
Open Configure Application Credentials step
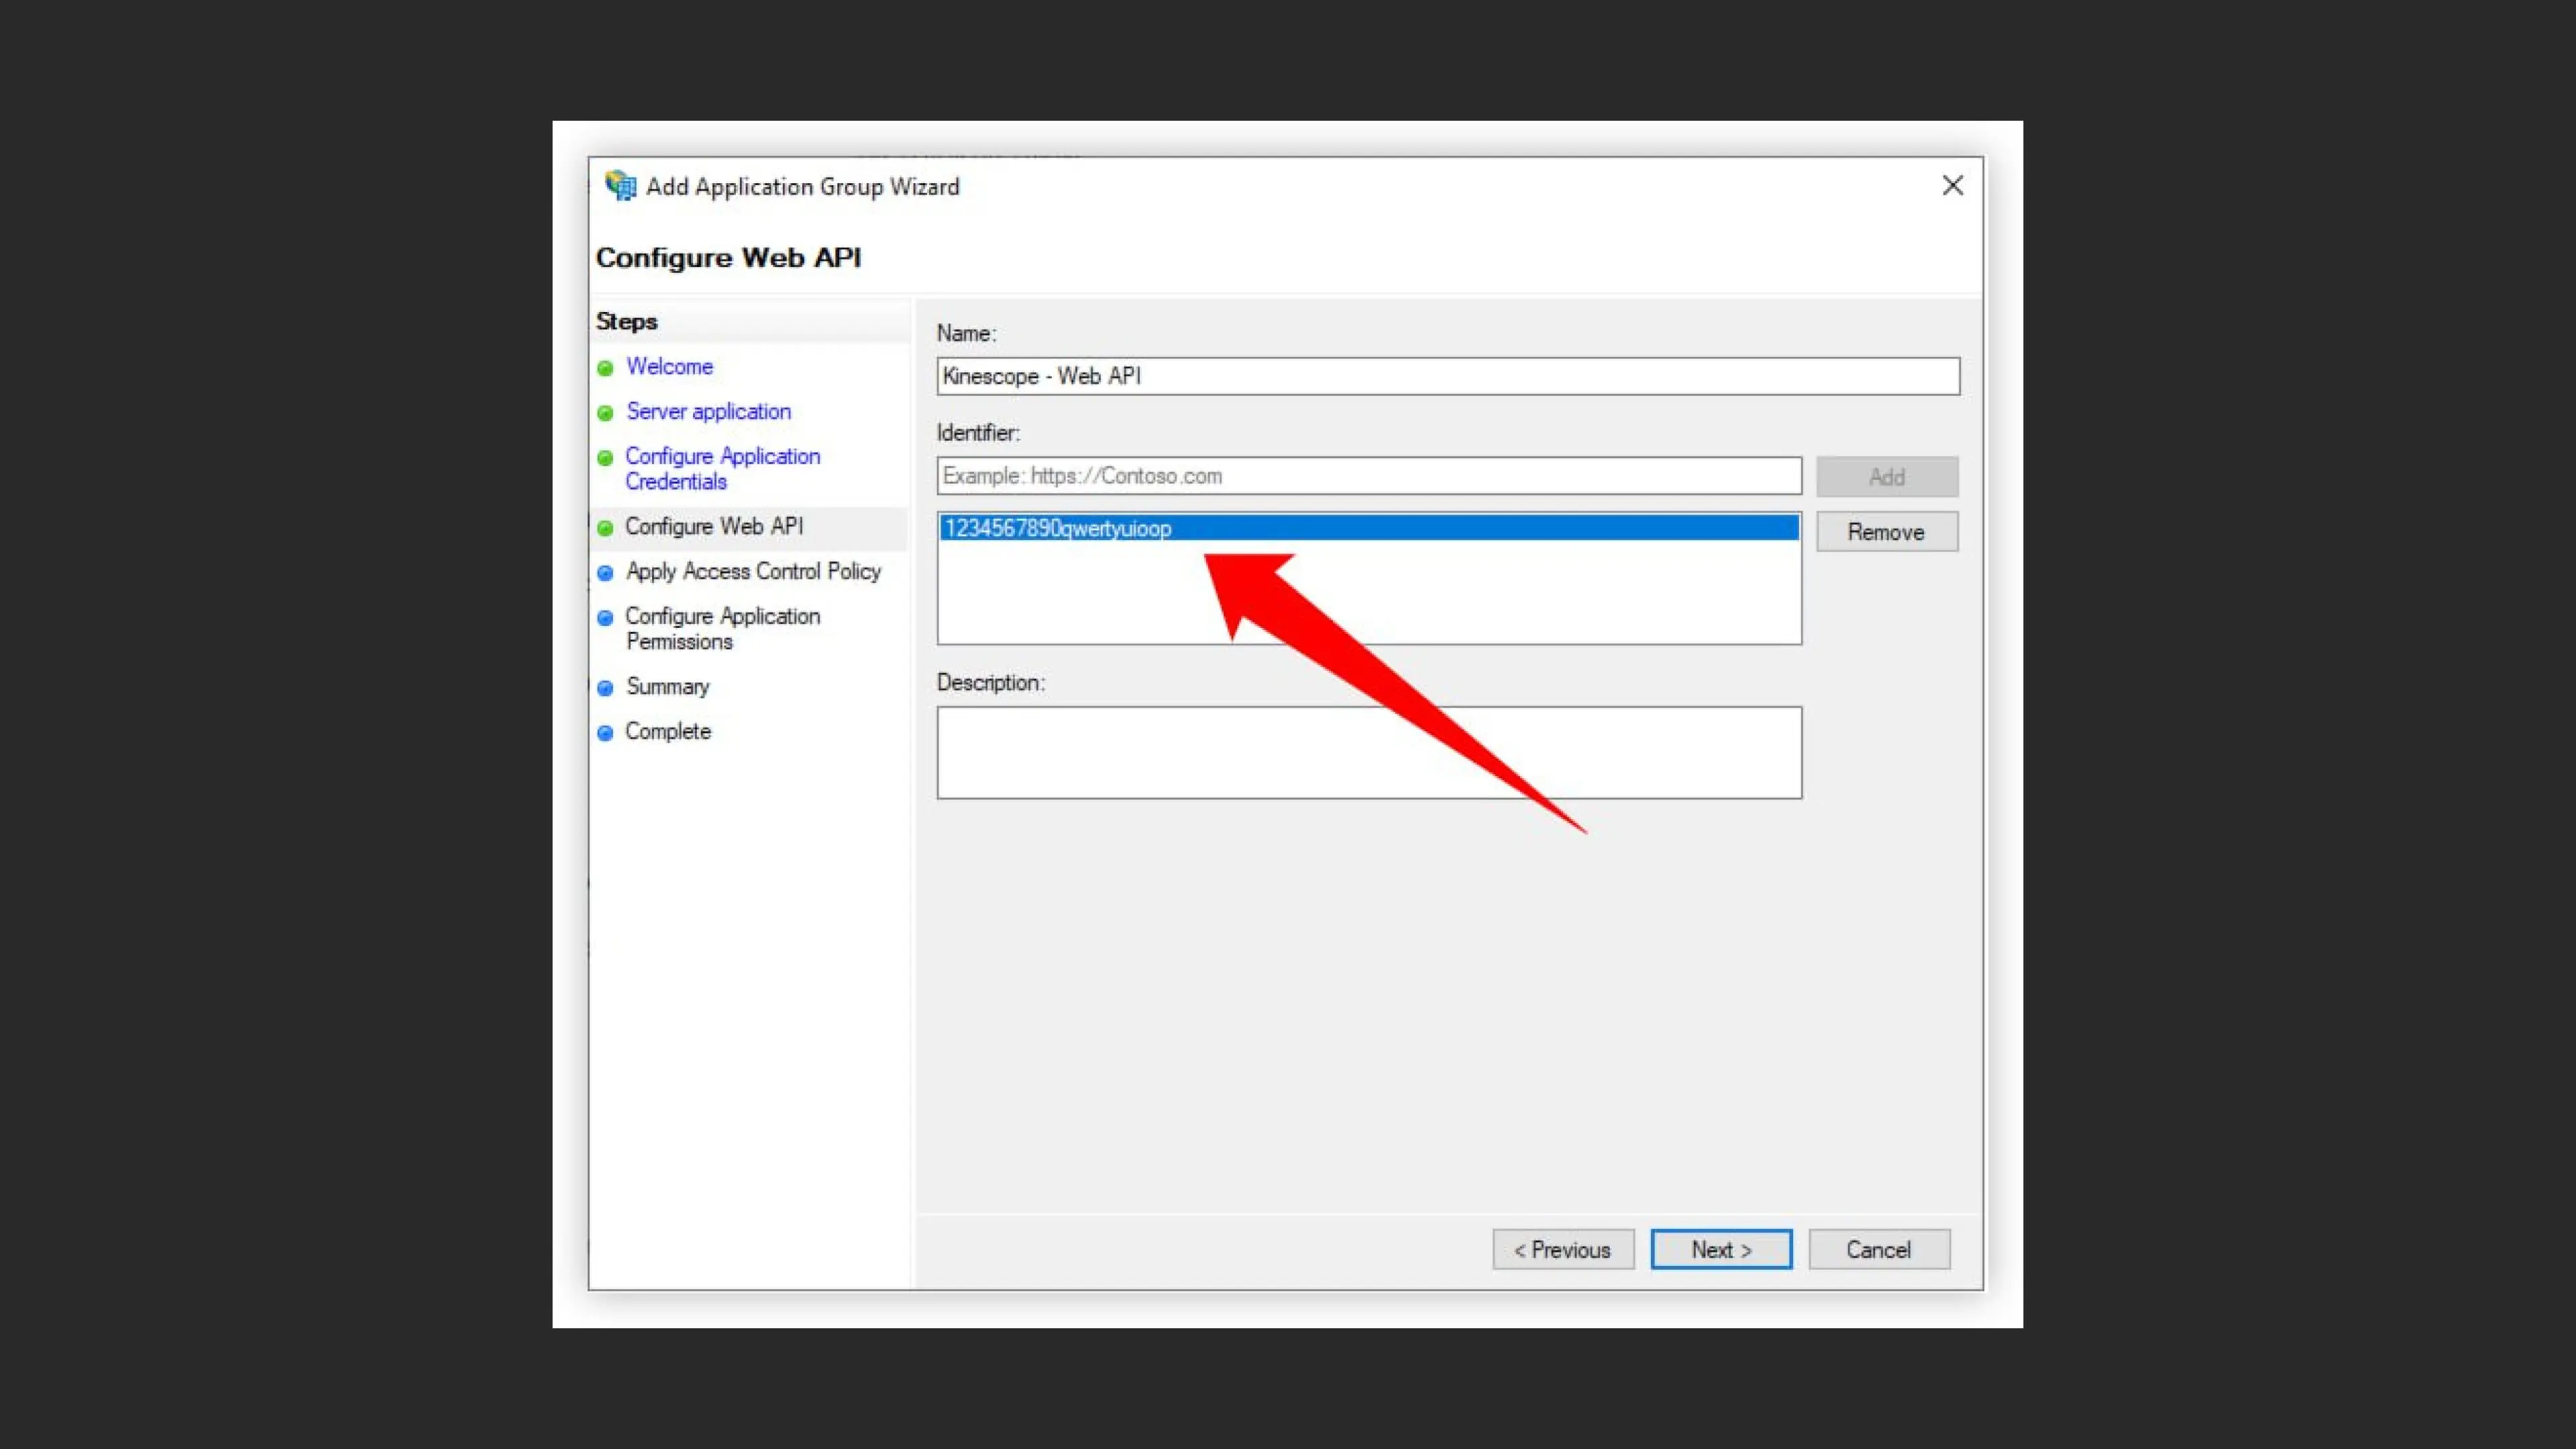click(x=722, y=468)
